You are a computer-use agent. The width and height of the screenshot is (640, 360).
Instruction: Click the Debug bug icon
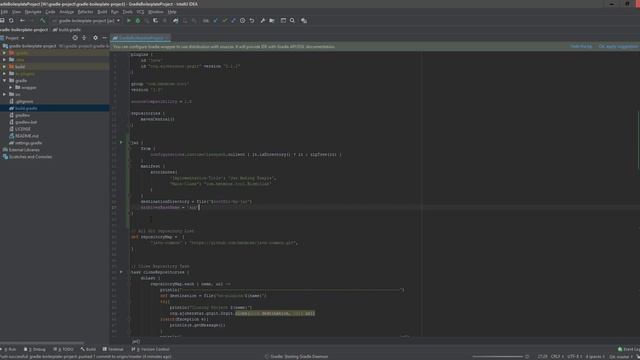[x=138, y=20]
